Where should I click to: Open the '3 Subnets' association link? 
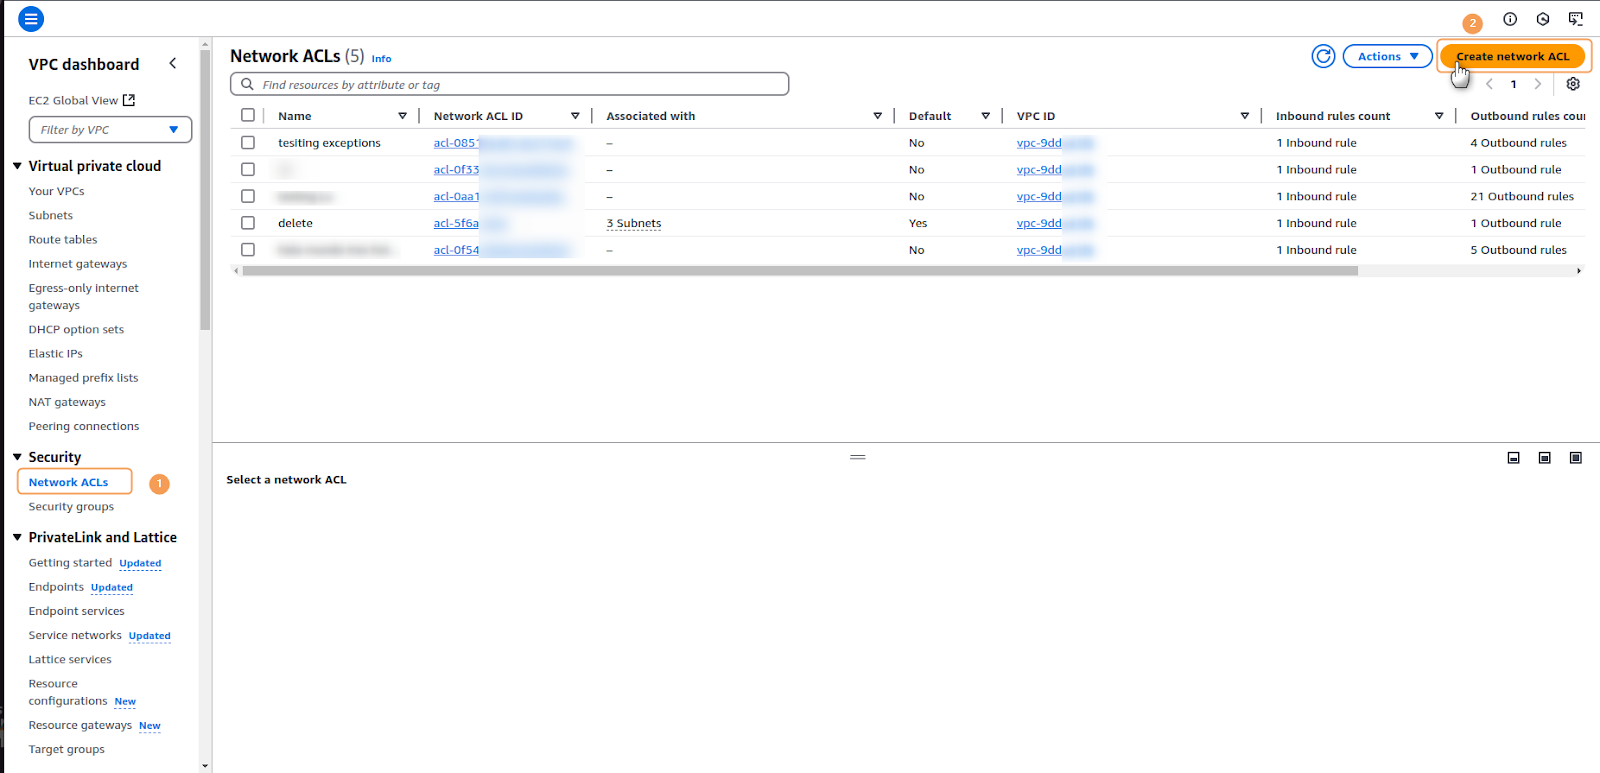633,224
